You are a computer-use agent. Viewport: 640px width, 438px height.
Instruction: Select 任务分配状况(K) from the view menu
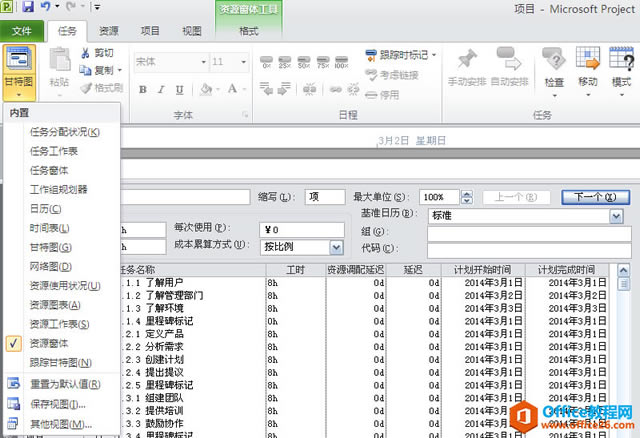click(64, 132)
